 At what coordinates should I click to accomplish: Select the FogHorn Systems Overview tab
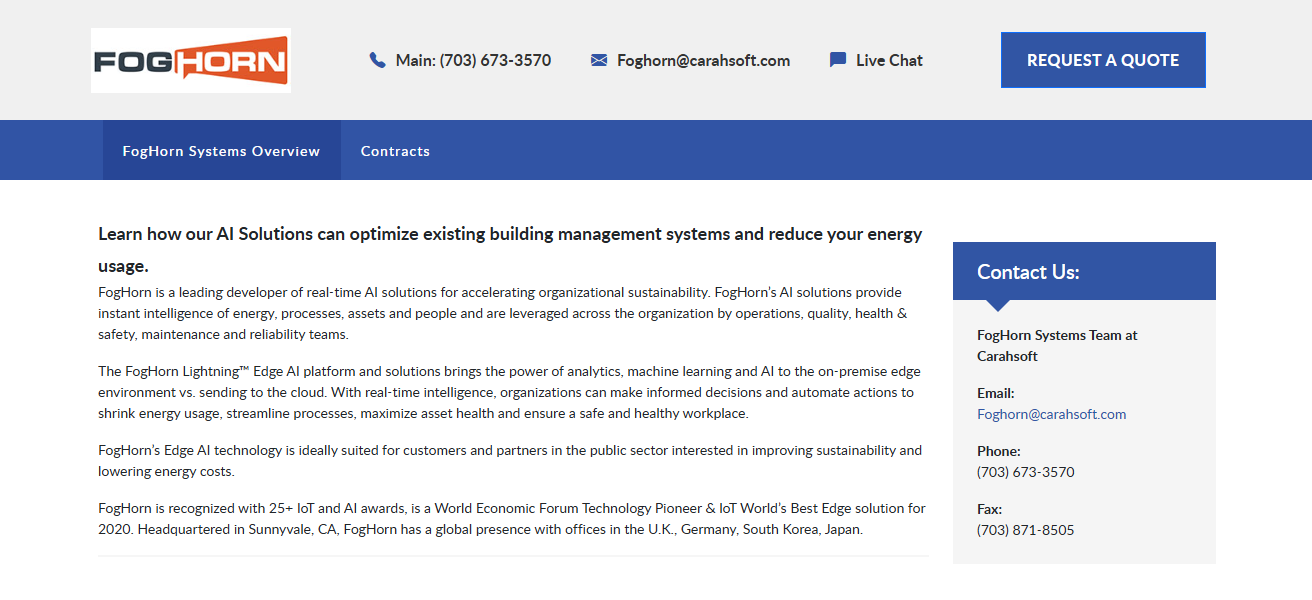[x=221, y=151]
